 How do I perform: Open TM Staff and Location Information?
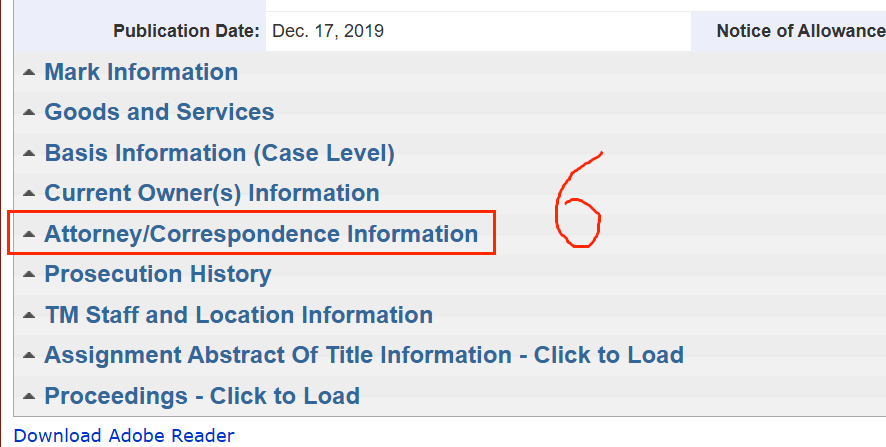click(239, 315)
